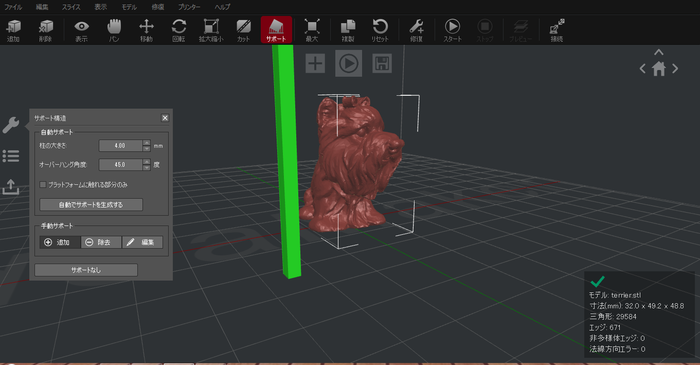
Task: Click the オーバーハング角度 value field 45.0
Action: pos(121,165)
